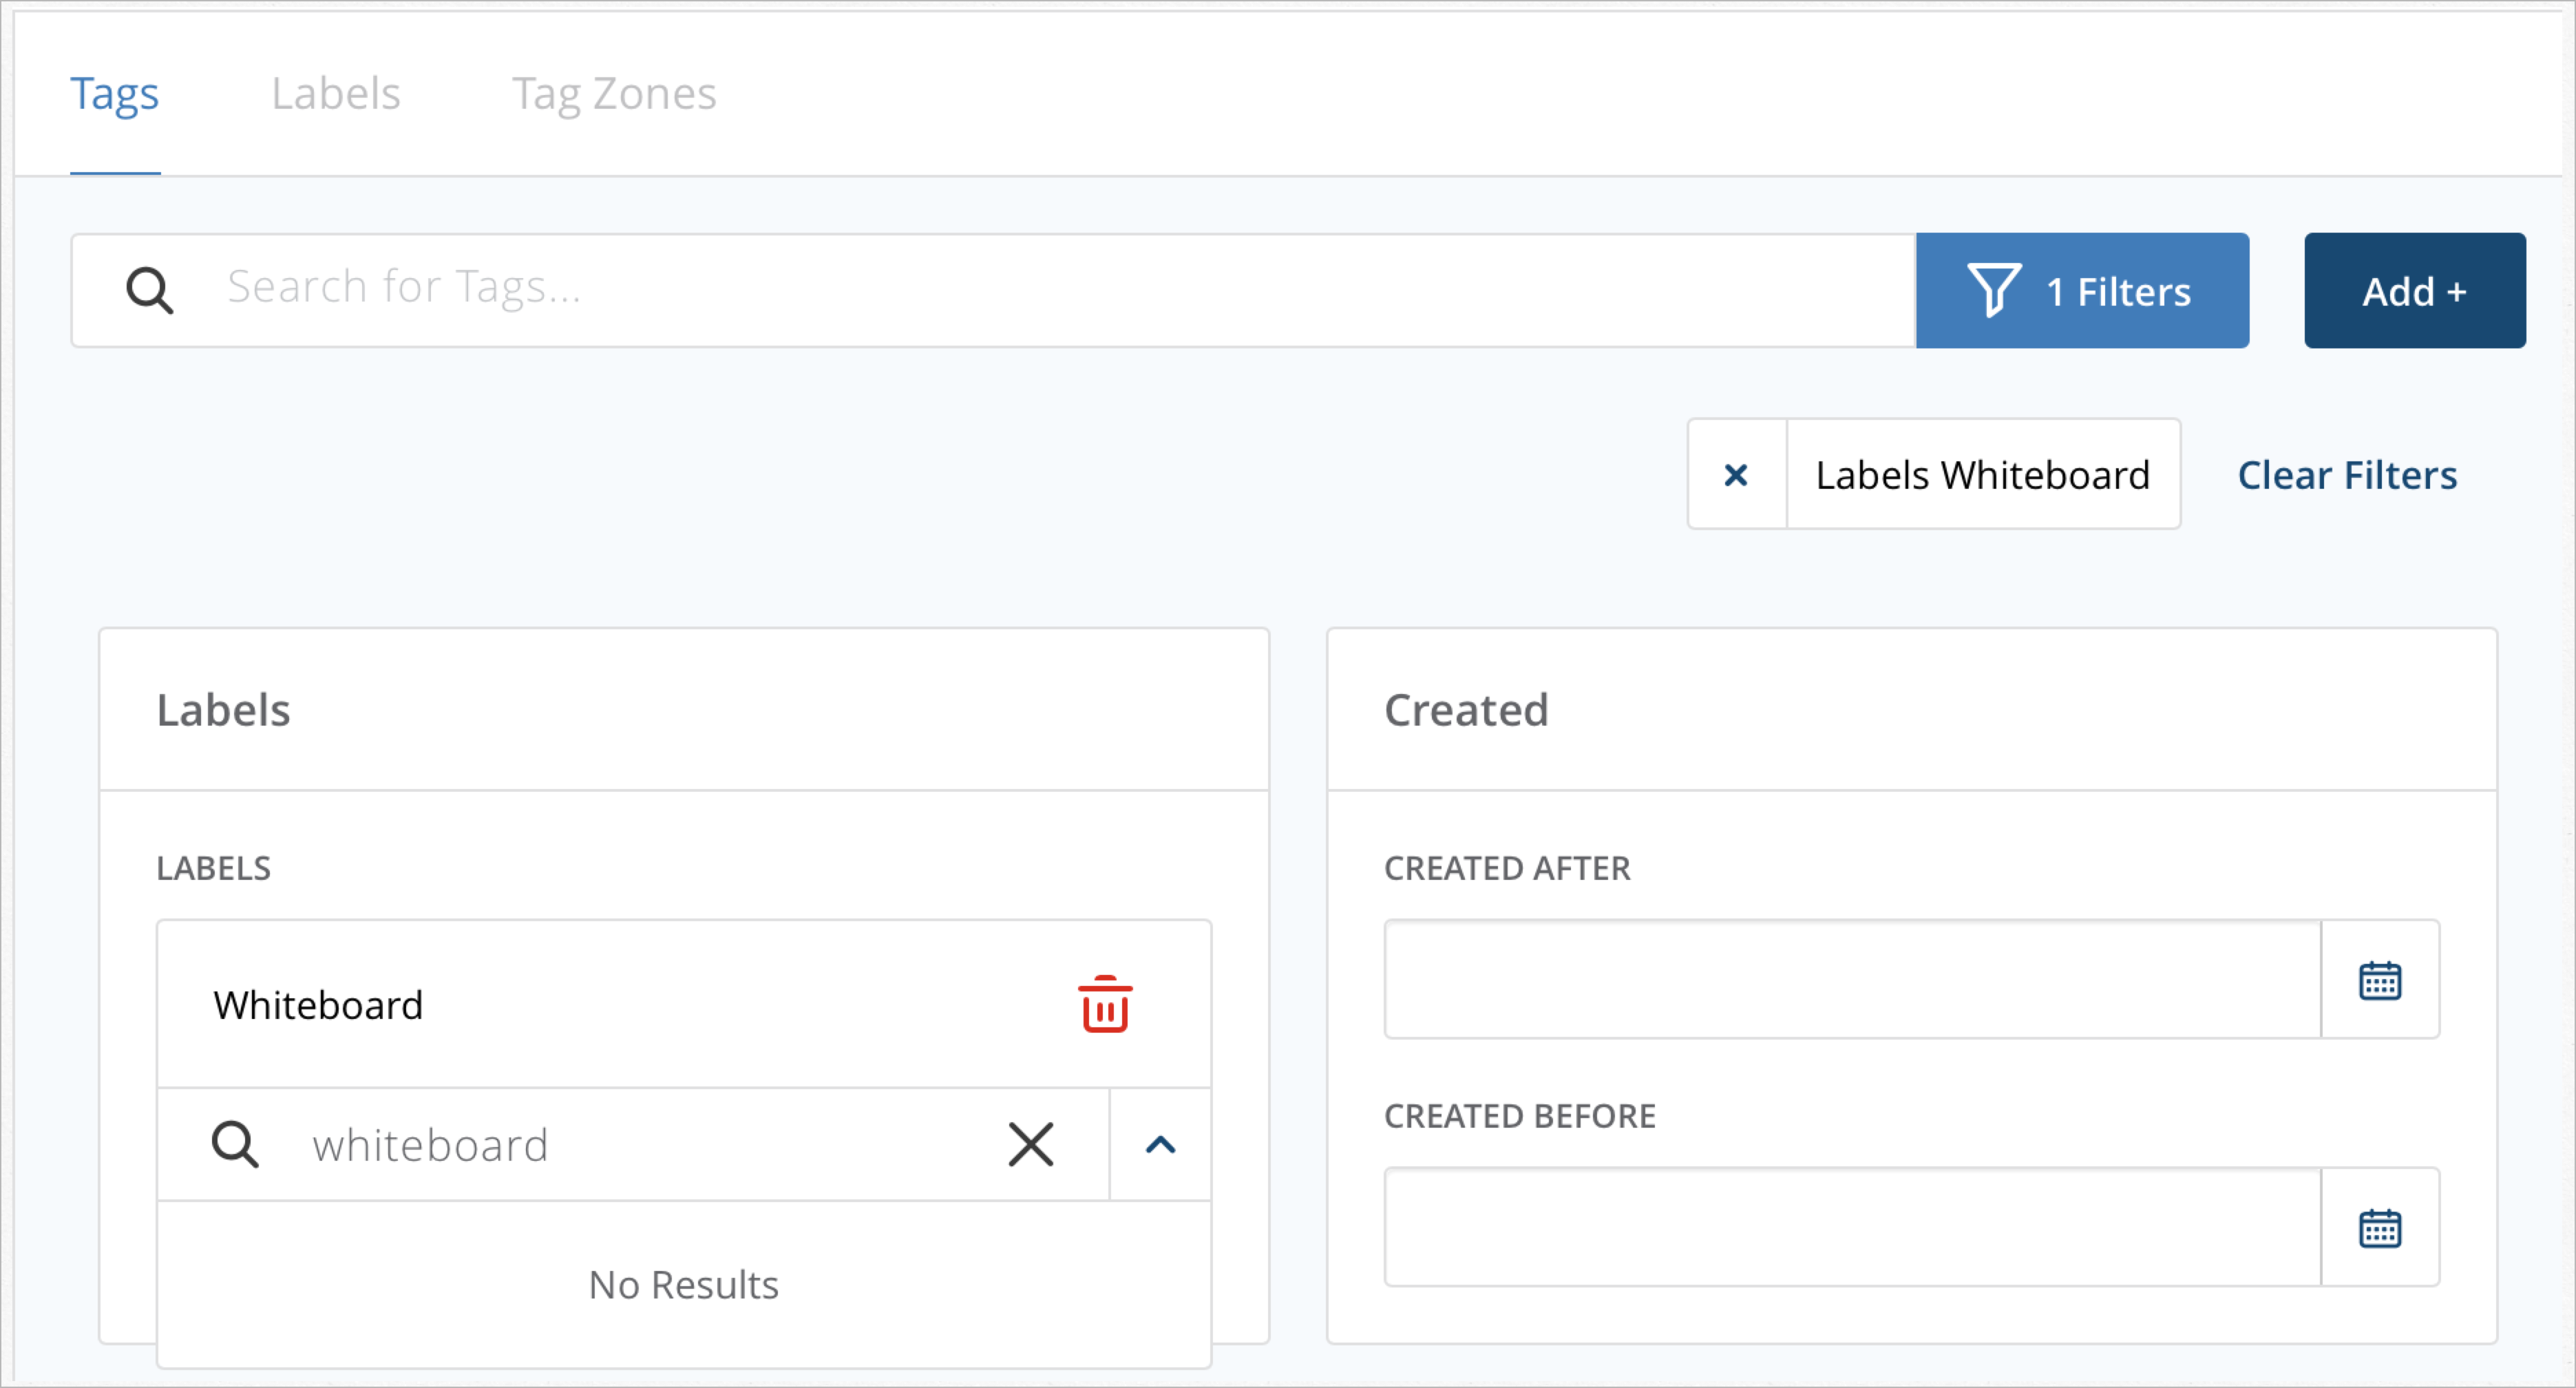Click the Created Before date input

pyautogui.click(x=1852, y=1227)
